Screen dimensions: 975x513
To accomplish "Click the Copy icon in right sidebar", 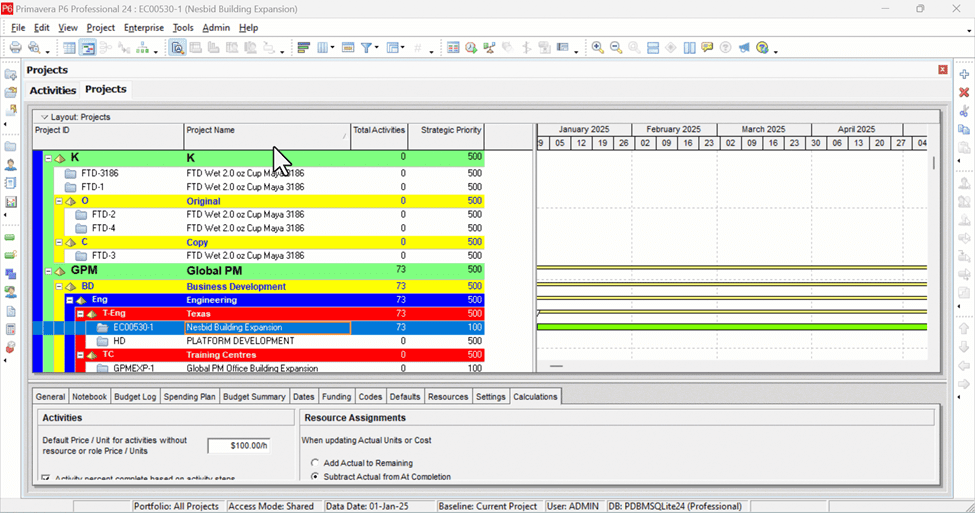I will 964,129.
